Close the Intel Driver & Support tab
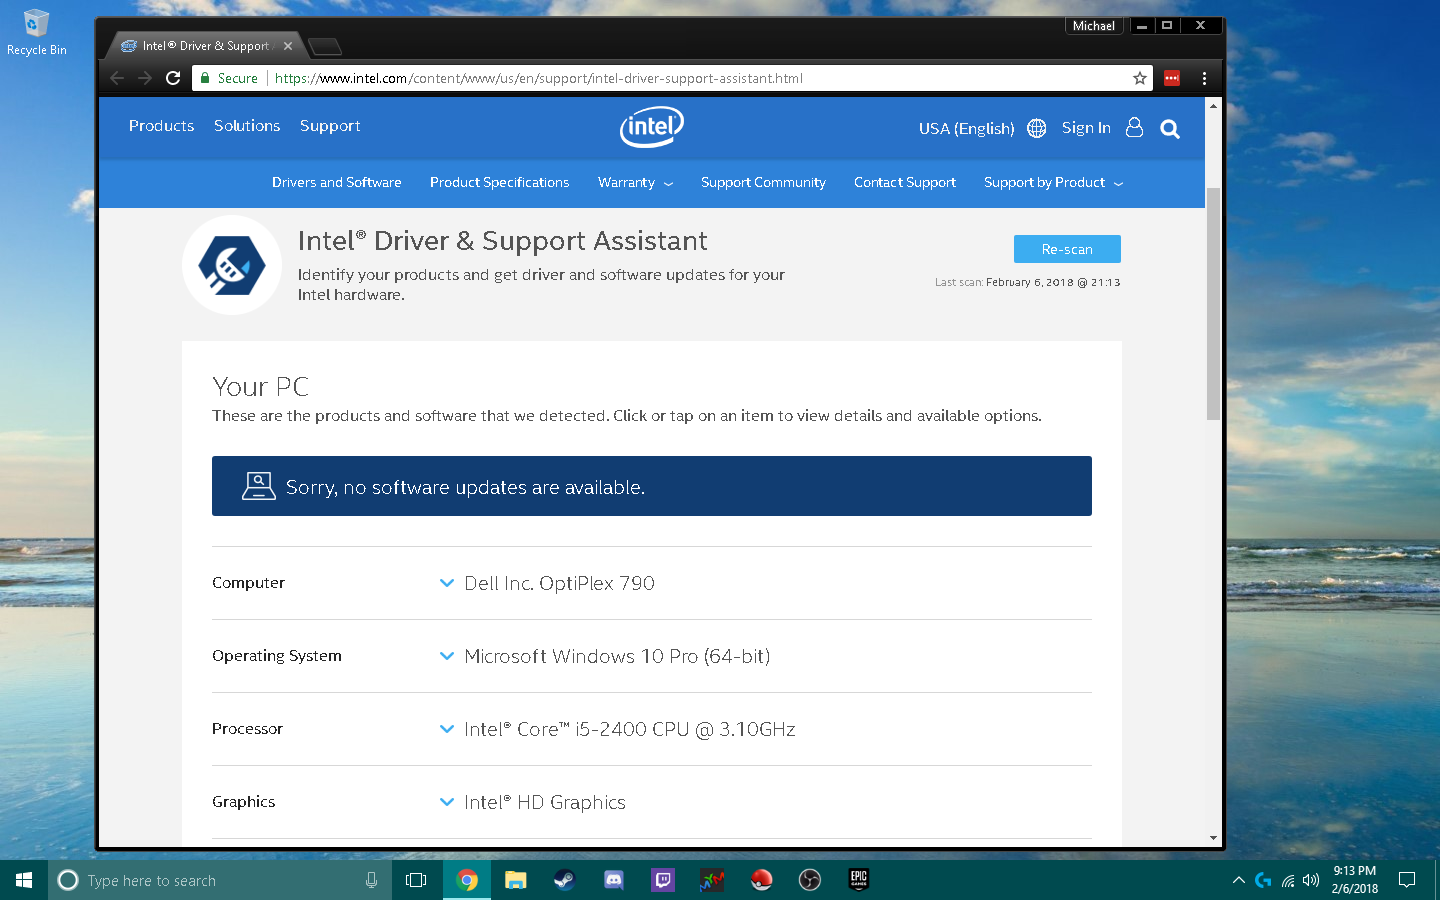This screenshot has height=900, width=1440. click(288, 46)
